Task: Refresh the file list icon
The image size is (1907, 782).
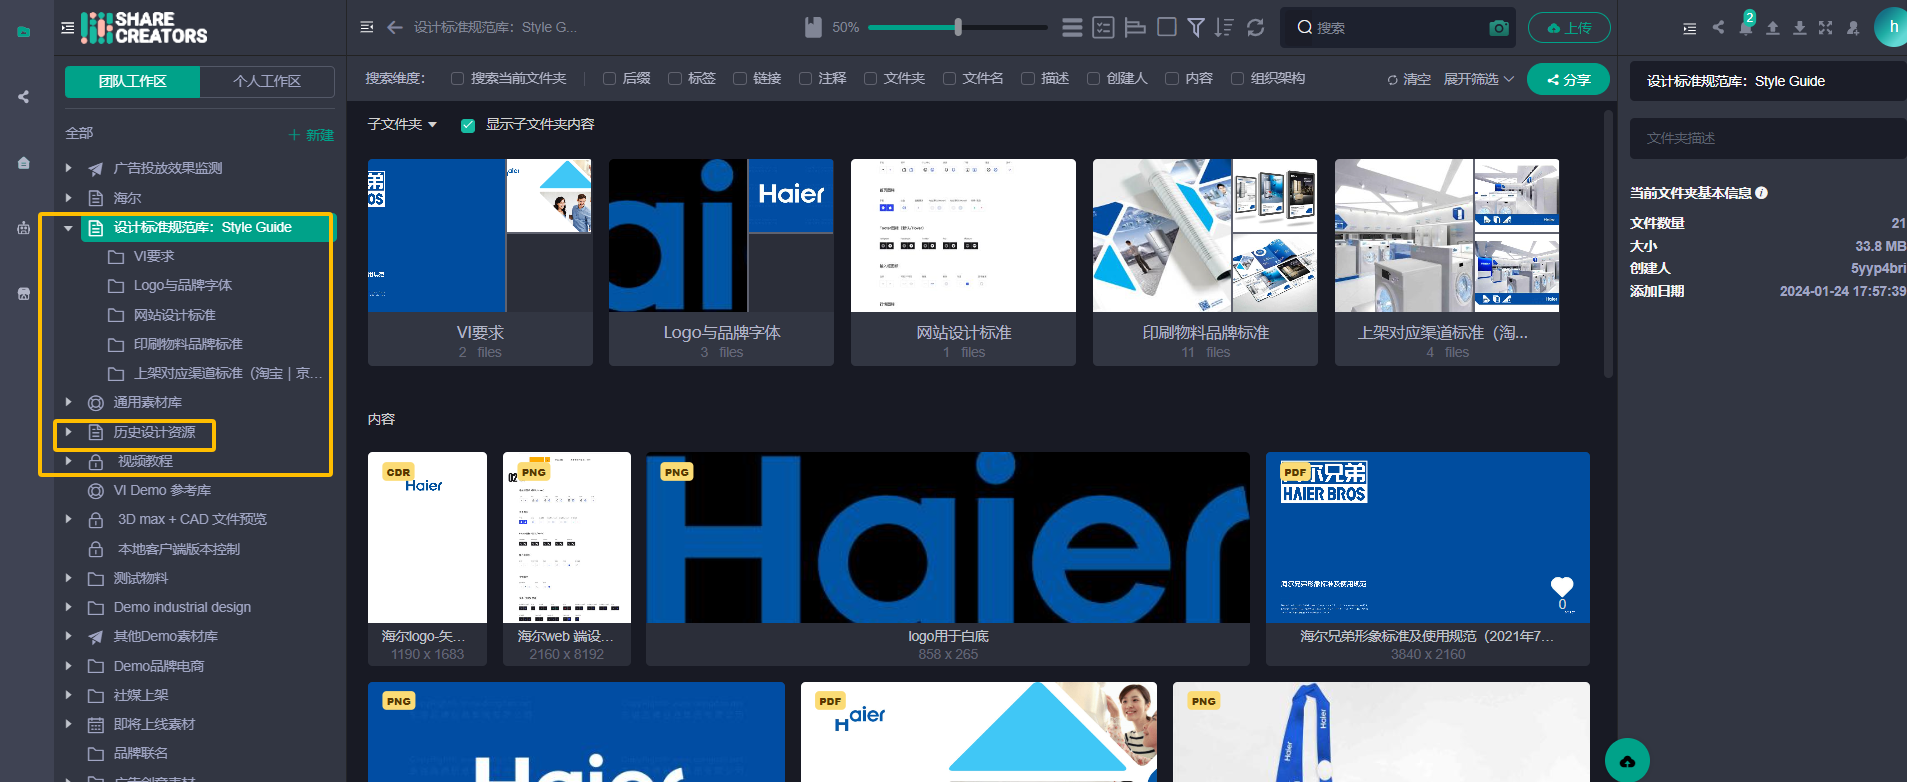Action: (1256, 27)
